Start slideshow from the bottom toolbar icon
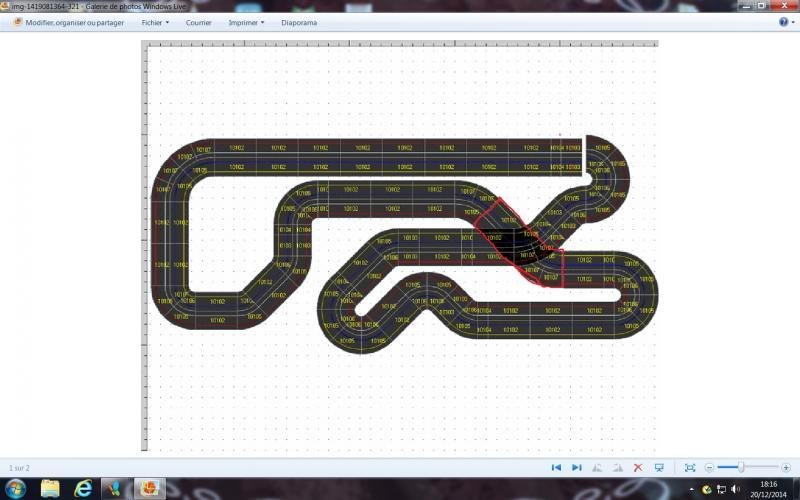800x500 pixels. (659, 467)
